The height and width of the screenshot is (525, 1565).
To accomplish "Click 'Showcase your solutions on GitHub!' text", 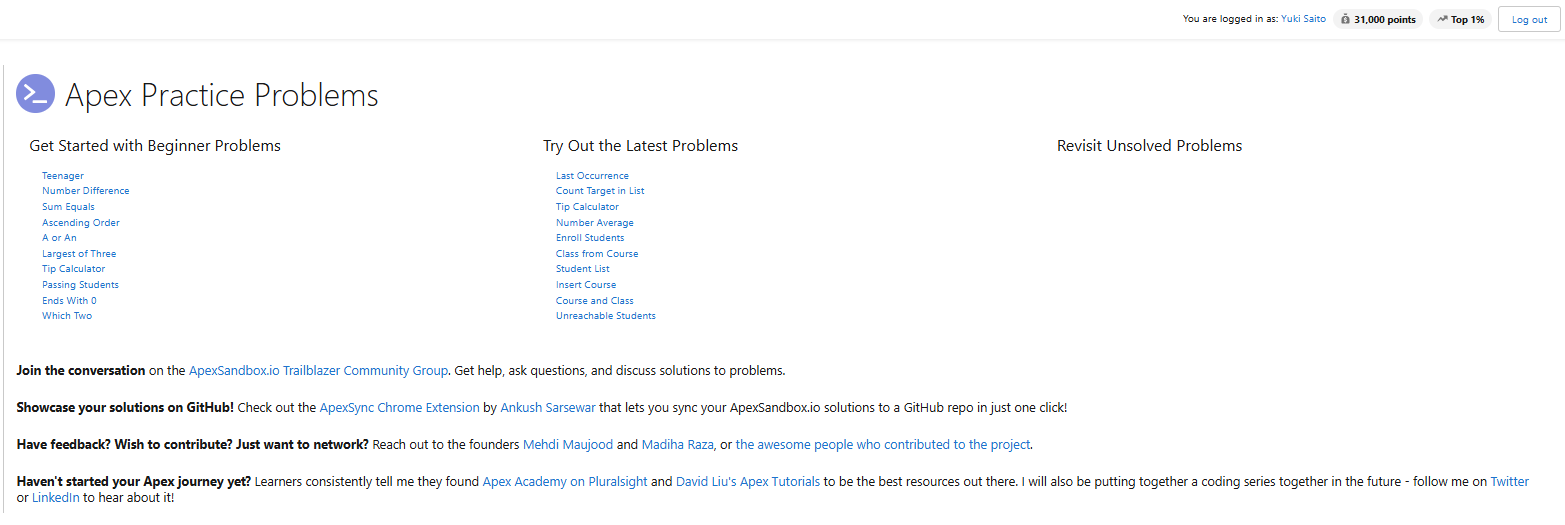I will (x=125, y=408).
